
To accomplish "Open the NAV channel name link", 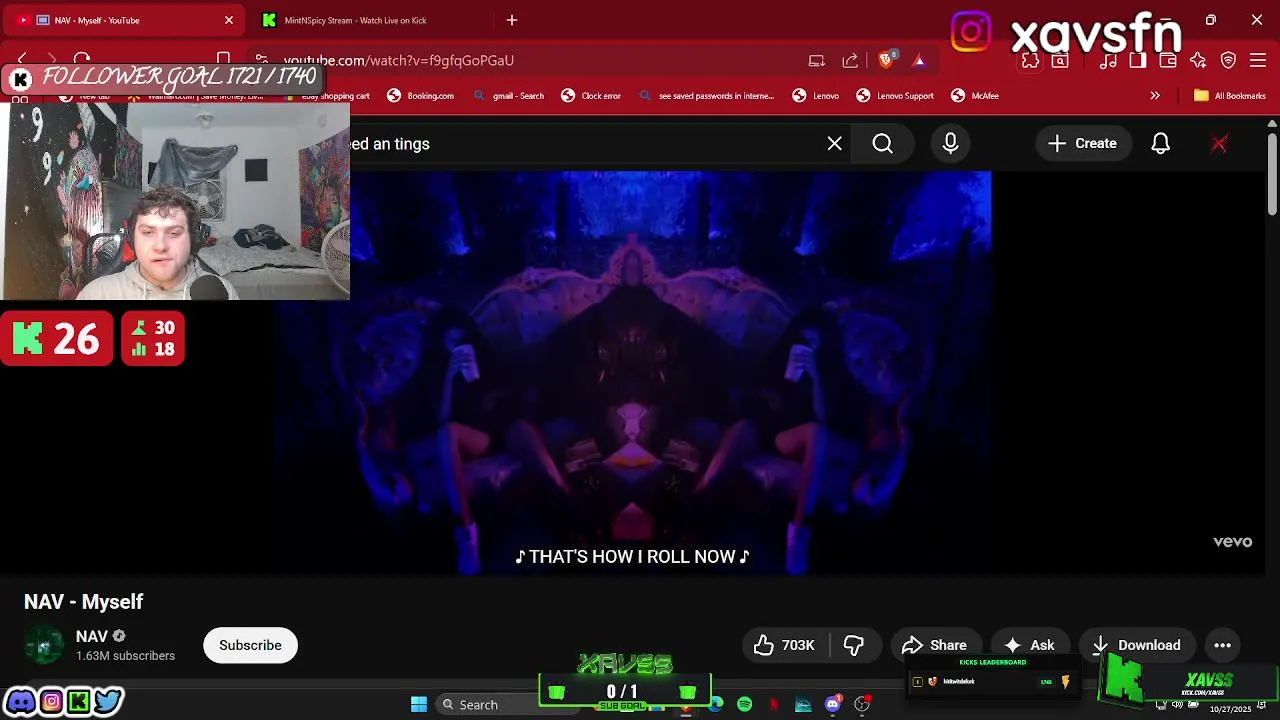I will click(x=92, y=636).
